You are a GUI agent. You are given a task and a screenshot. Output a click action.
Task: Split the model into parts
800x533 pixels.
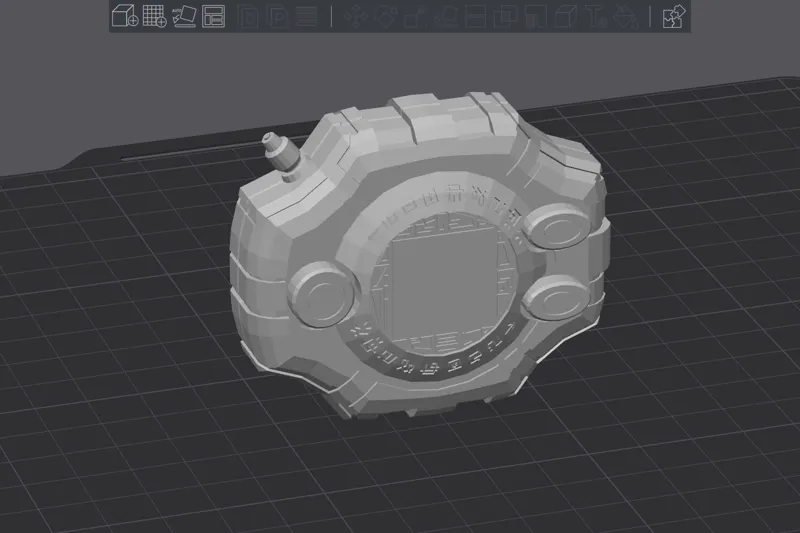[x=278, y=16]
